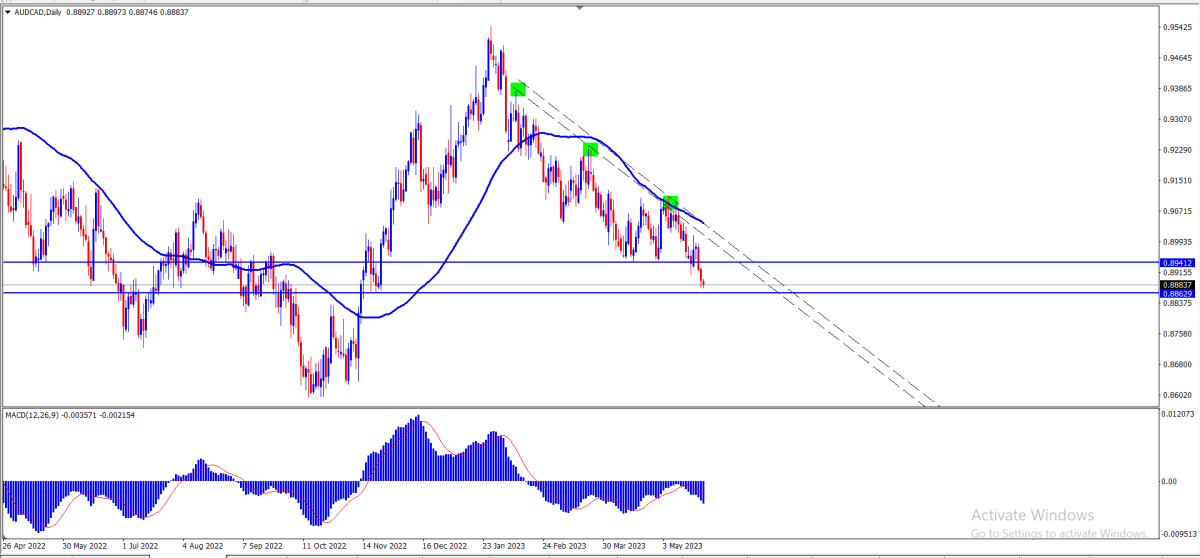Click the 0.93070 price axis label
Screen dimensions: 1200x558
click(1175, 119)
